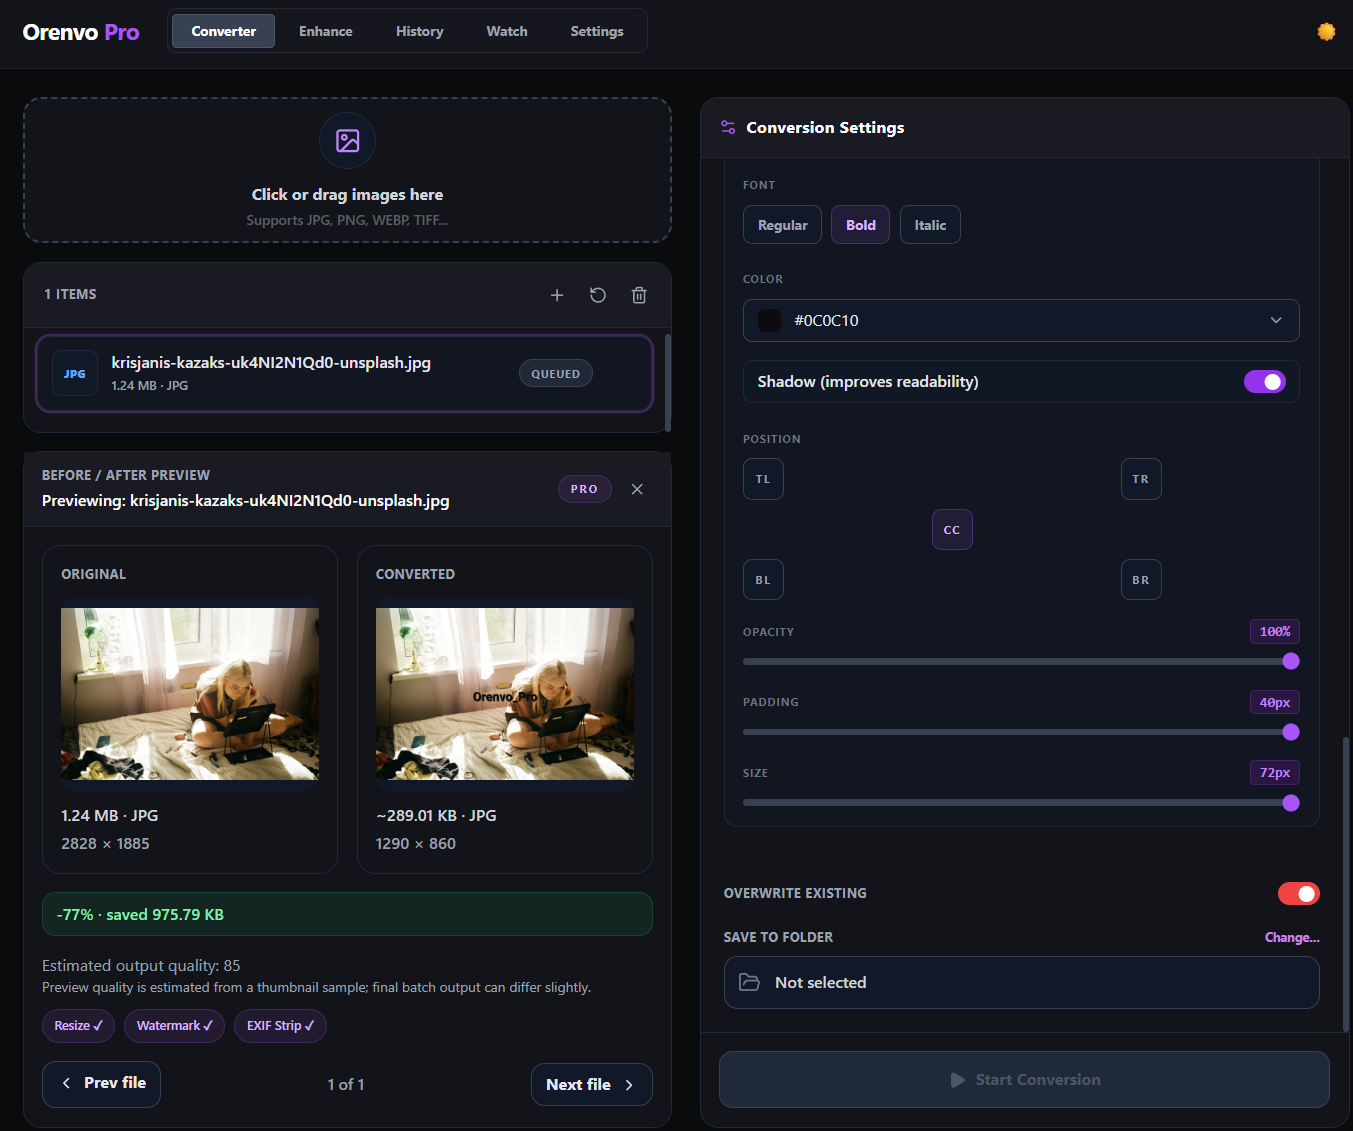Click the -77% saved 975.79 KB banner
The image size is (1353, 1131).
[347, 914]
